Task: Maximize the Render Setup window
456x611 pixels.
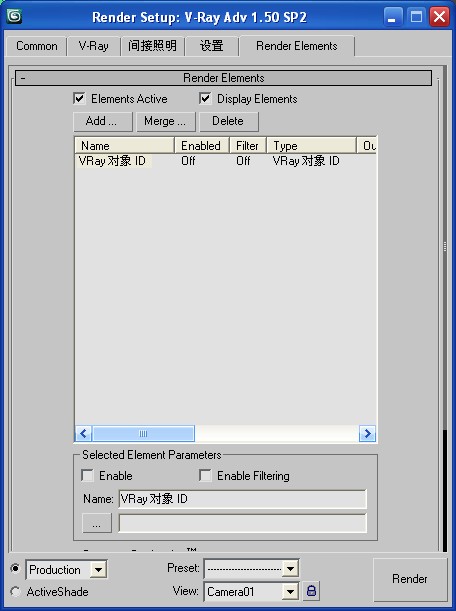Action: pyautogui.click(x=416, y=17)
